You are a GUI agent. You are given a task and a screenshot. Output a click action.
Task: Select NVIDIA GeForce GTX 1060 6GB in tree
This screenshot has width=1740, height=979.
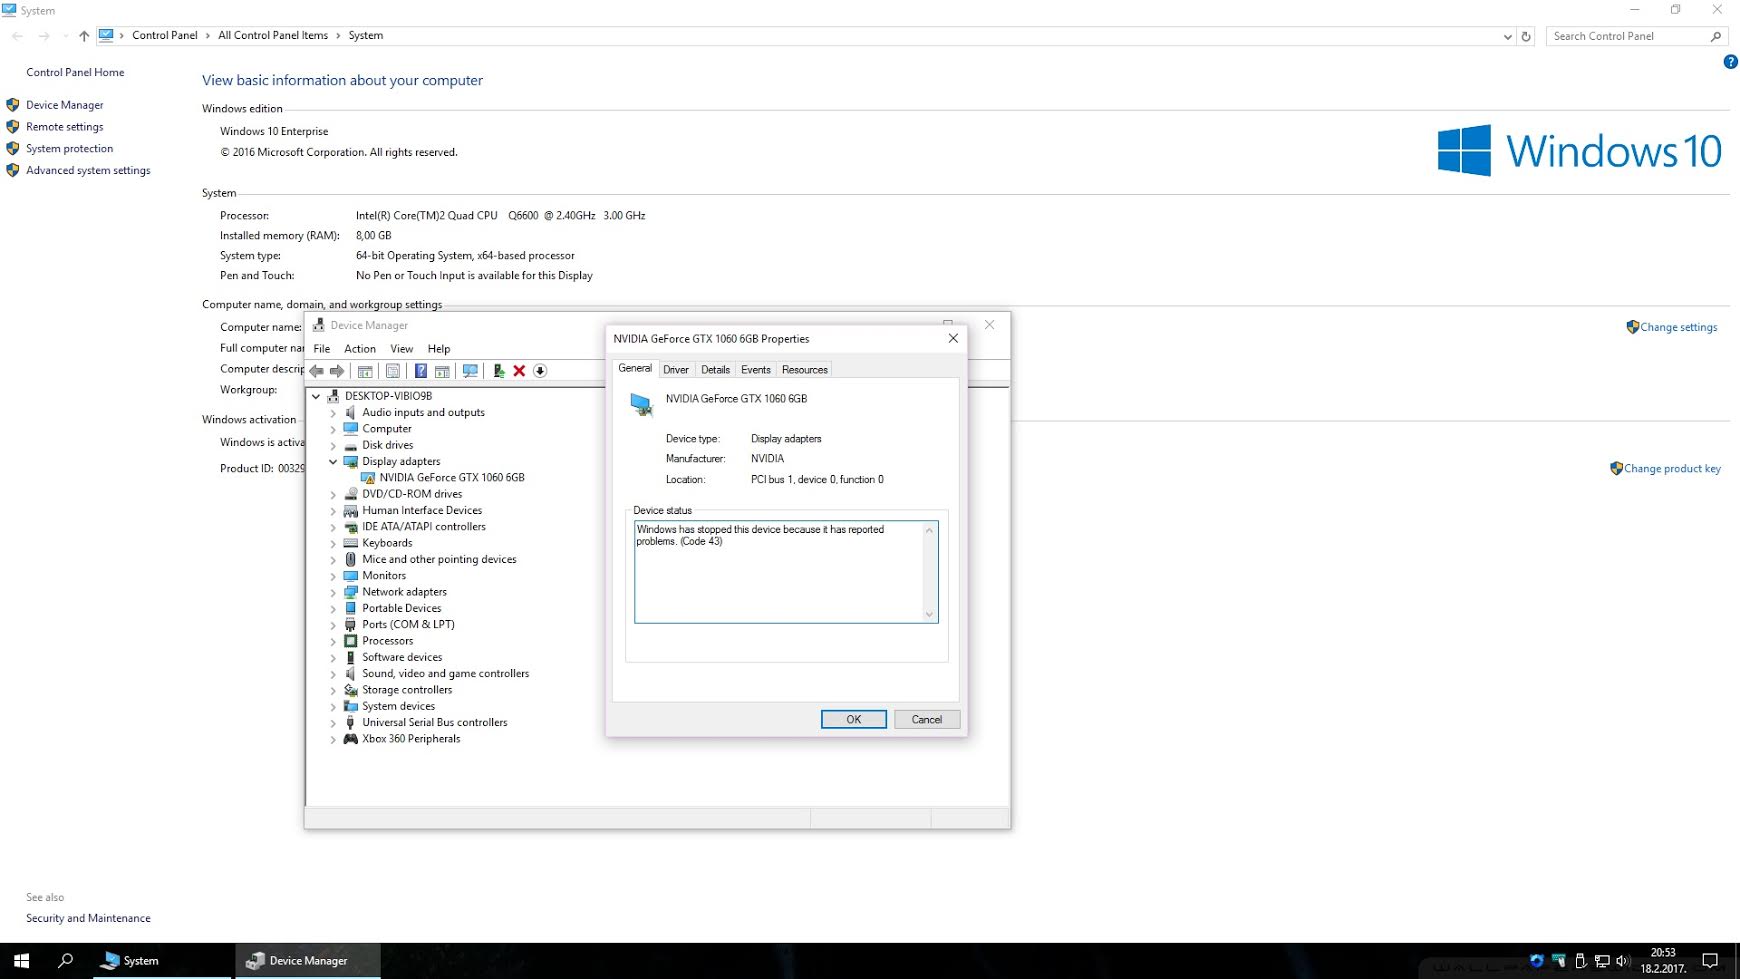(452, 478)
